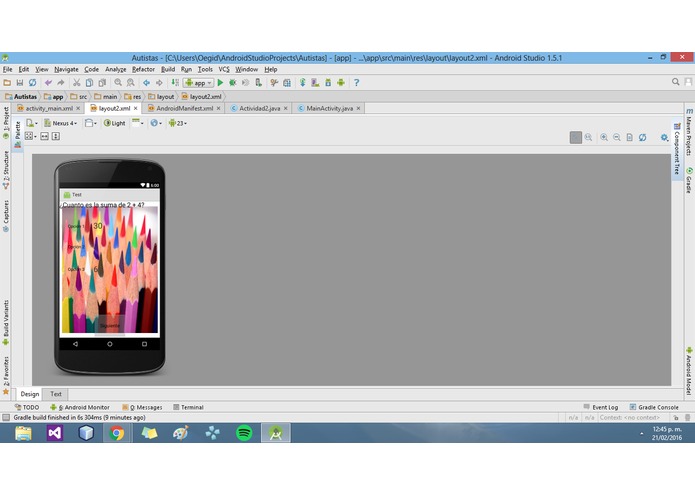Open the Terminal tool window

[188, 407]
